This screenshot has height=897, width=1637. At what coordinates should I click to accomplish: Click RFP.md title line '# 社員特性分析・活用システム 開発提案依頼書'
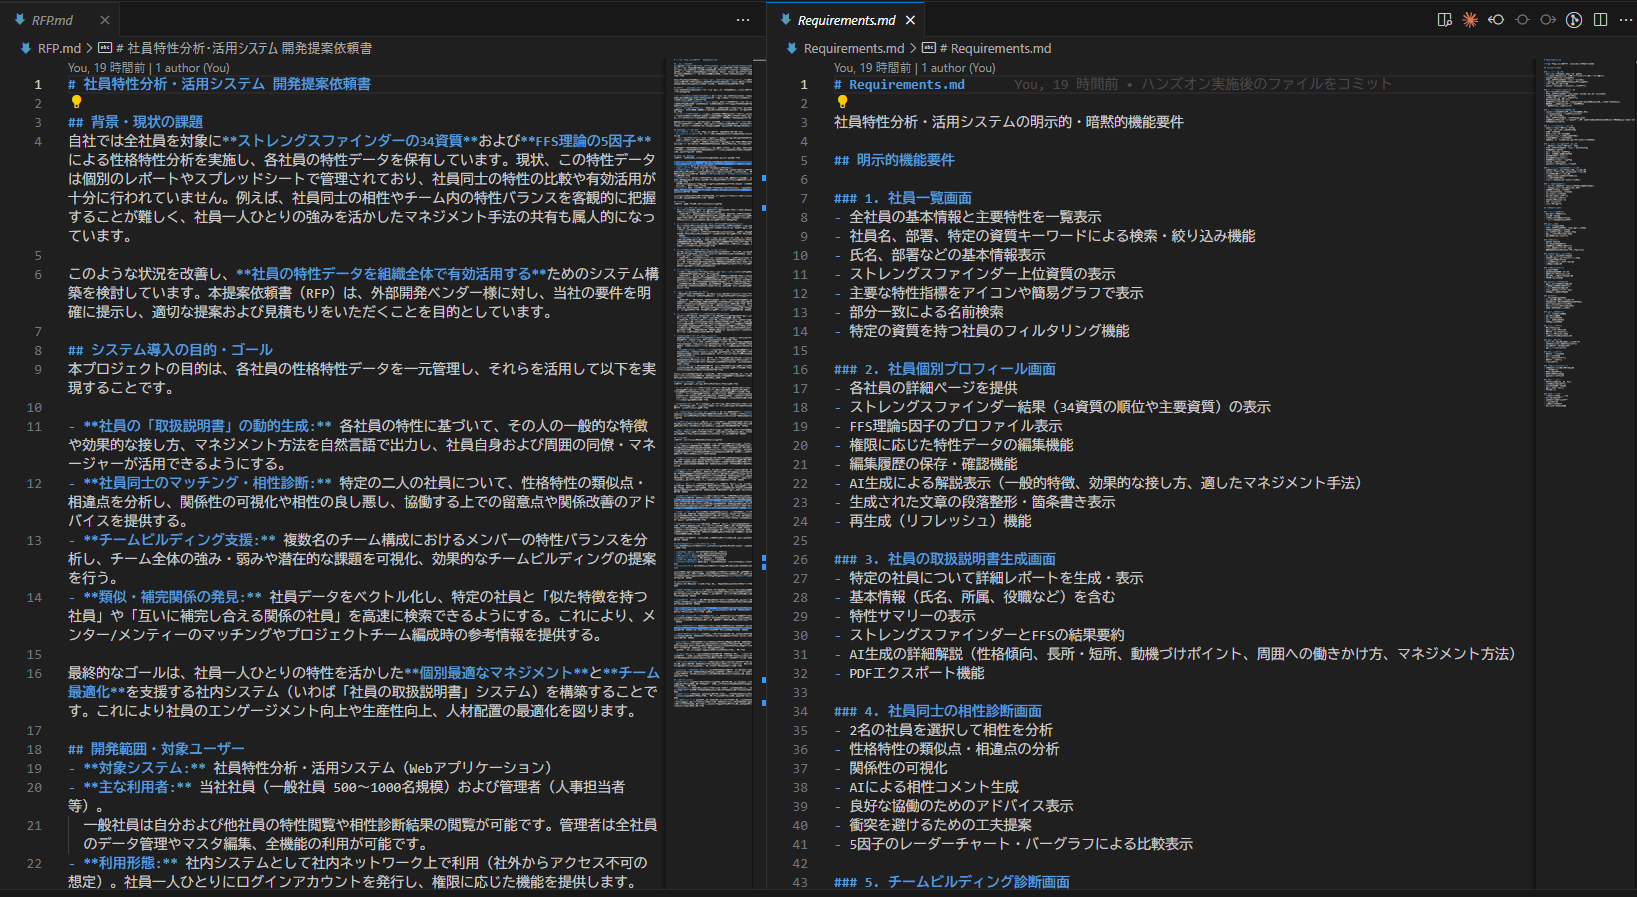pyautogui.click(x=219, y=84)
